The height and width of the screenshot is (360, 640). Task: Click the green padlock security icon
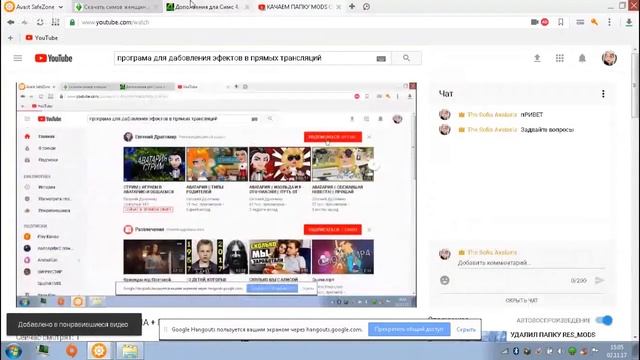(72, 22)
